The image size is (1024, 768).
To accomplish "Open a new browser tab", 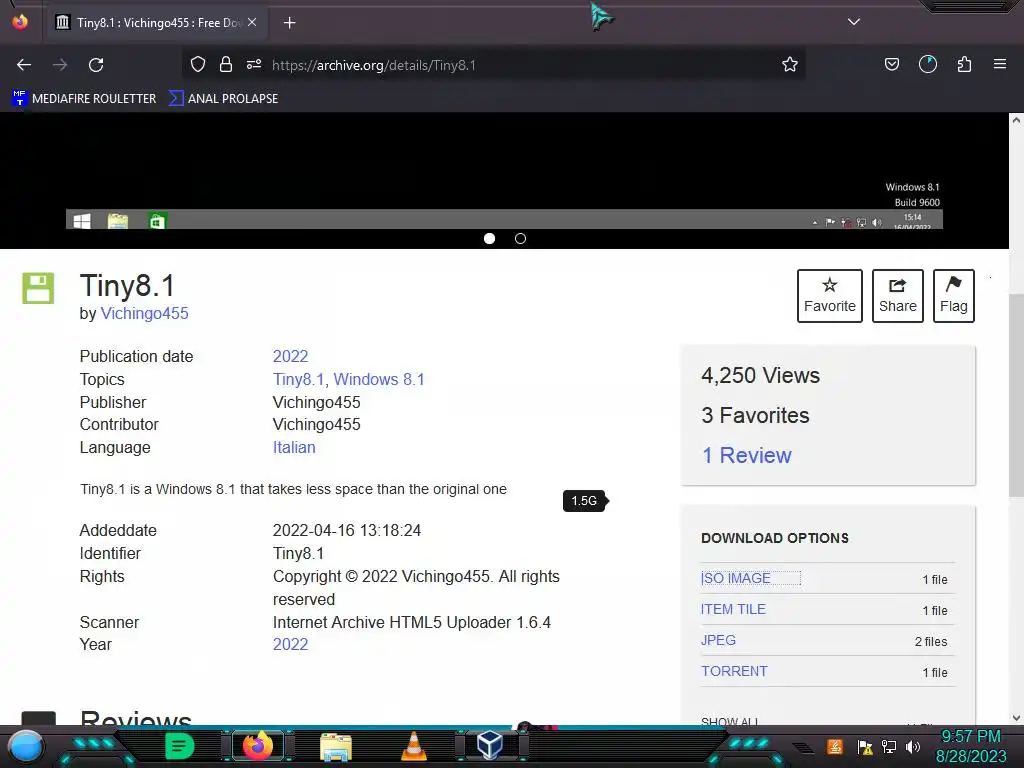I will 289,23.
